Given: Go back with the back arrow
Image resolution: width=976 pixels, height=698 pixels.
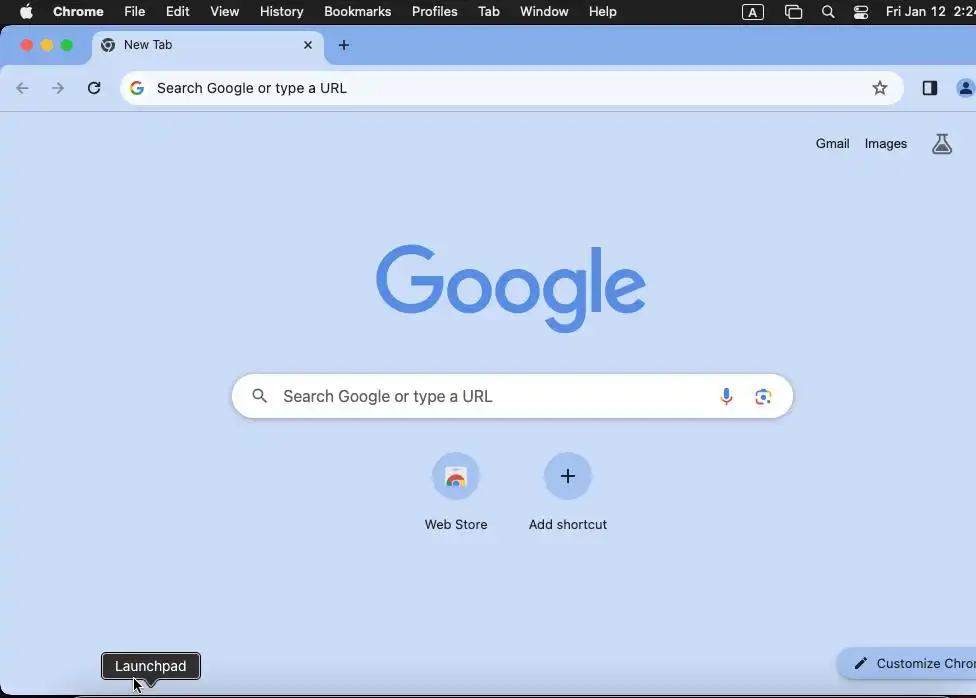Looking at the screenshot, I should tap(22, 88).
